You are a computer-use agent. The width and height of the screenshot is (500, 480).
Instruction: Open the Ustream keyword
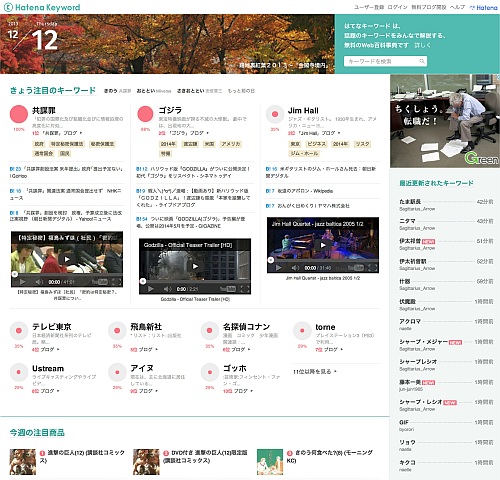pyautogui.click(x=48, y=368)
